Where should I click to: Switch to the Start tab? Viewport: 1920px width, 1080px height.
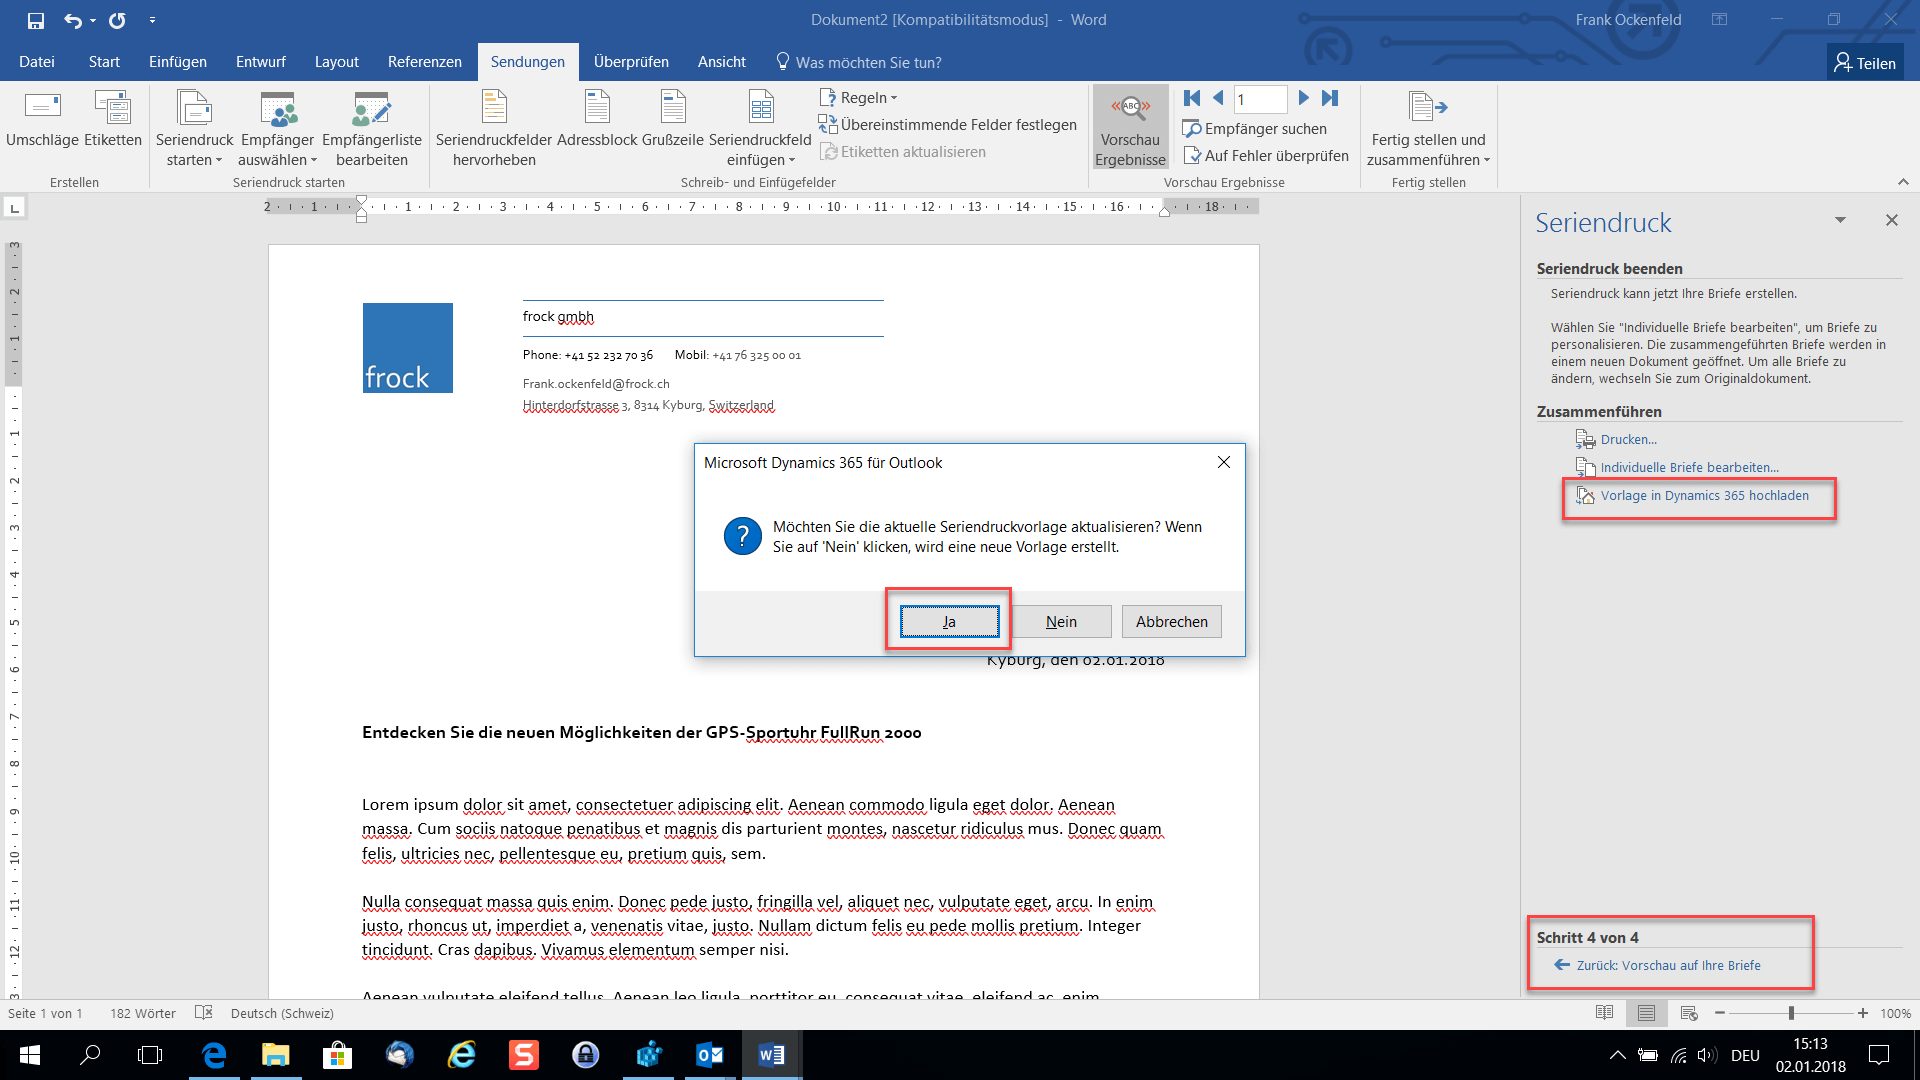(x=104, y=62)
